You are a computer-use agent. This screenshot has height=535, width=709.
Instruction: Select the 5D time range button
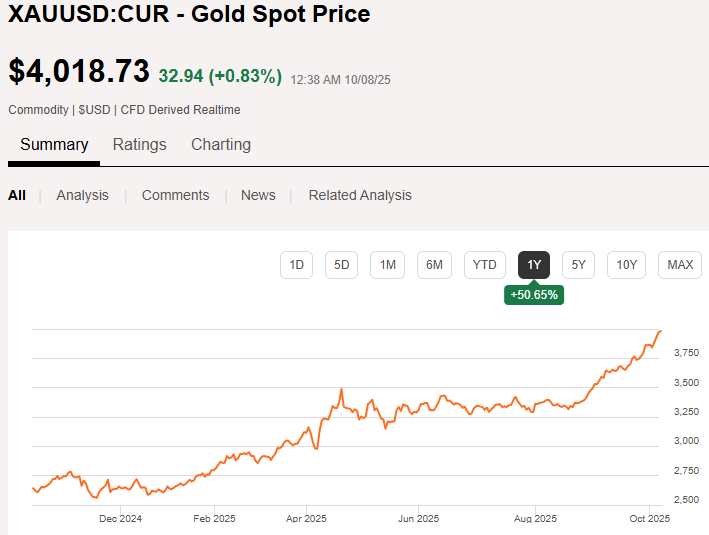(341, 265)
